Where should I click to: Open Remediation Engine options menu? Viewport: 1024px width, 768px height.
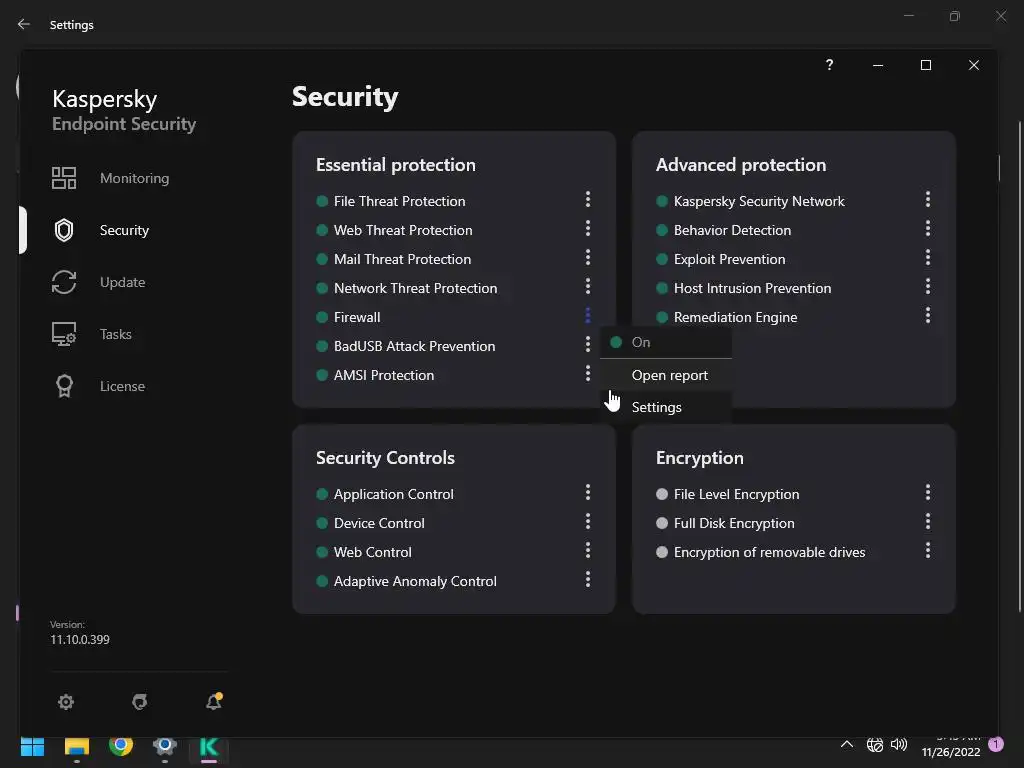(x=927, y=315)
